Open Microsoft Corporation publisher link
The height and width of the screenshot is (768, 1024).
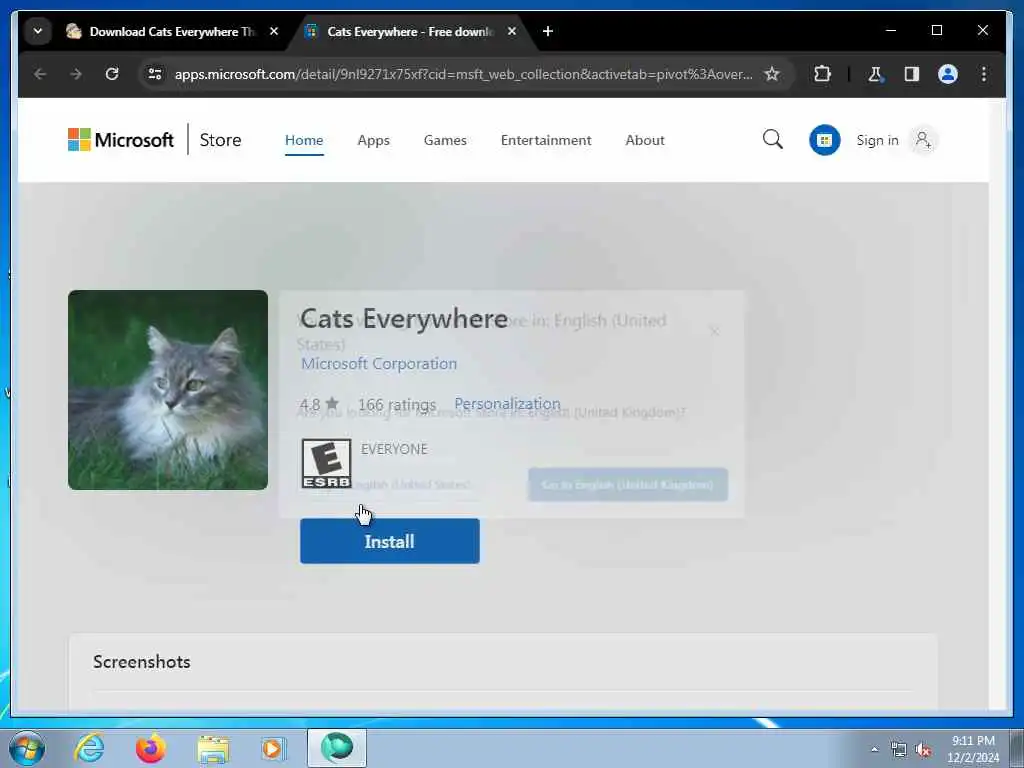pos(379,364)
